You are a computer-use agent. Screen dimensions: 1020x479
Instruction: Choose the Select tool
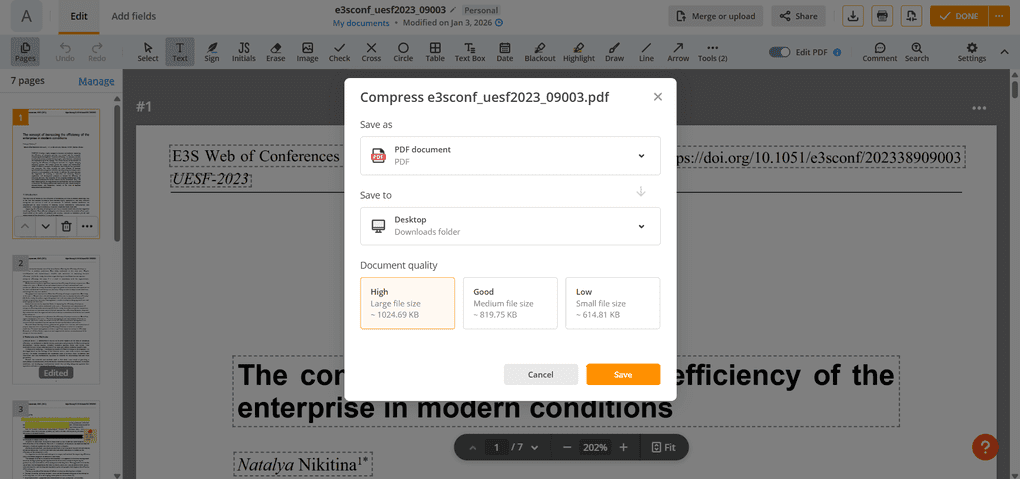(x=148, y=52)
